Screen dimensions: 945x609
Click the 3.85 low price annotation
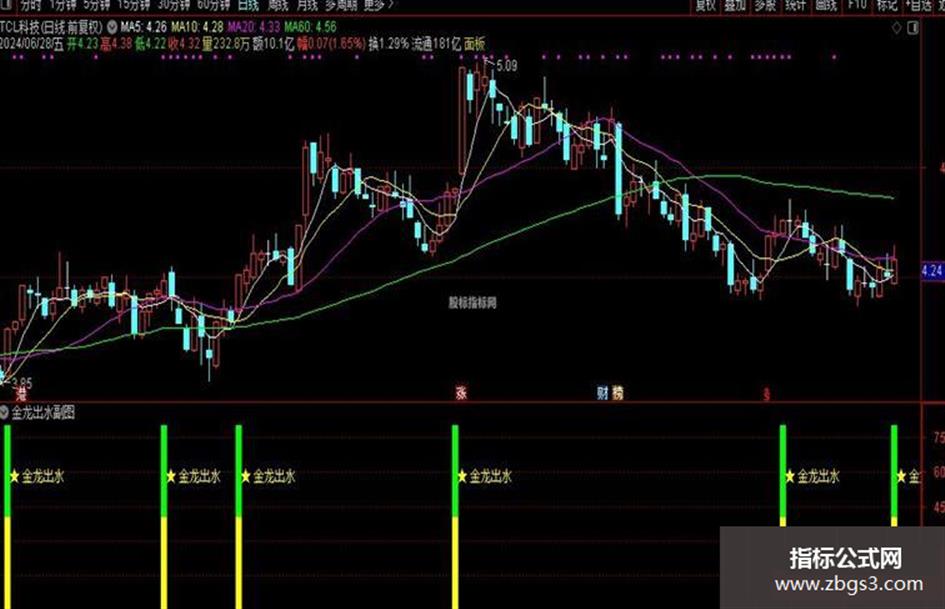pyautogui.click(x=22, y=382)
